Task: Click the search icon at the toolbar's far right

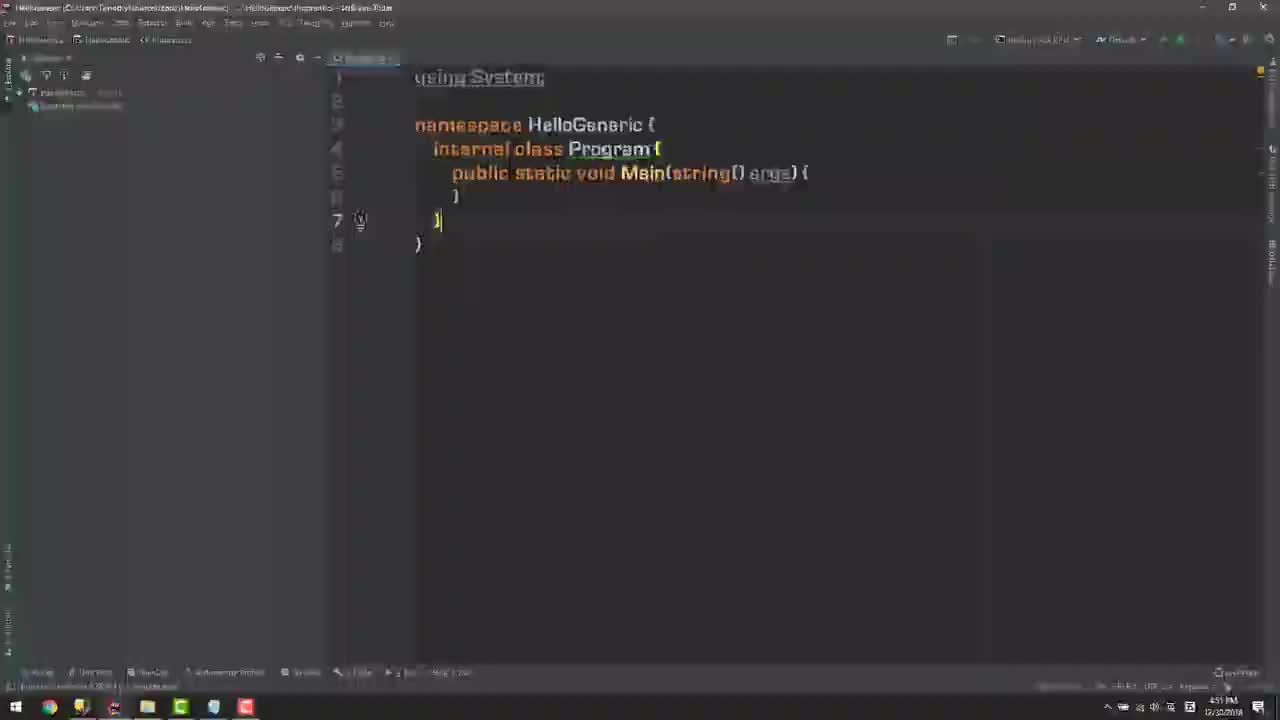Action: 1270,40
